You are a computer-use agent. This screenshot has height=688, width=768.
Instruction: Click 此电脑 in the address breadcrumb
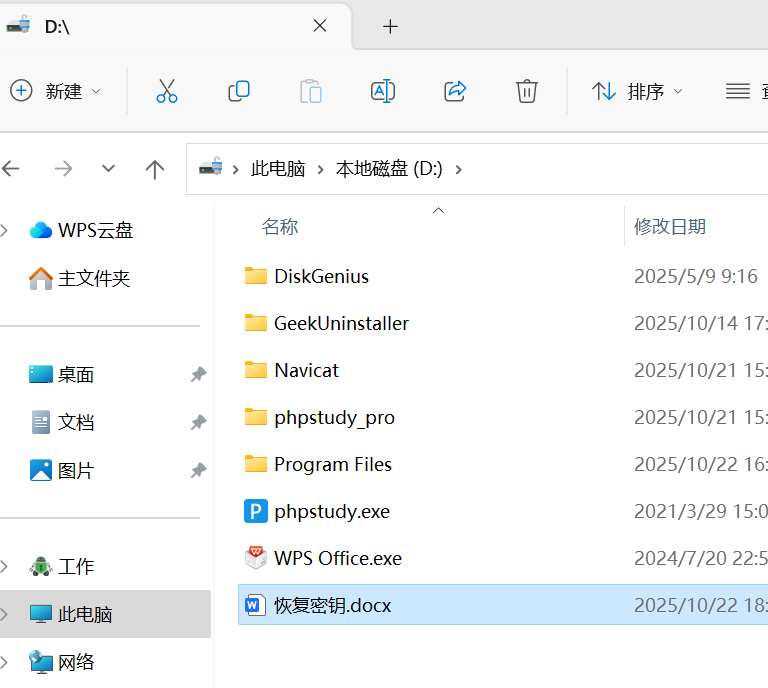278,170
